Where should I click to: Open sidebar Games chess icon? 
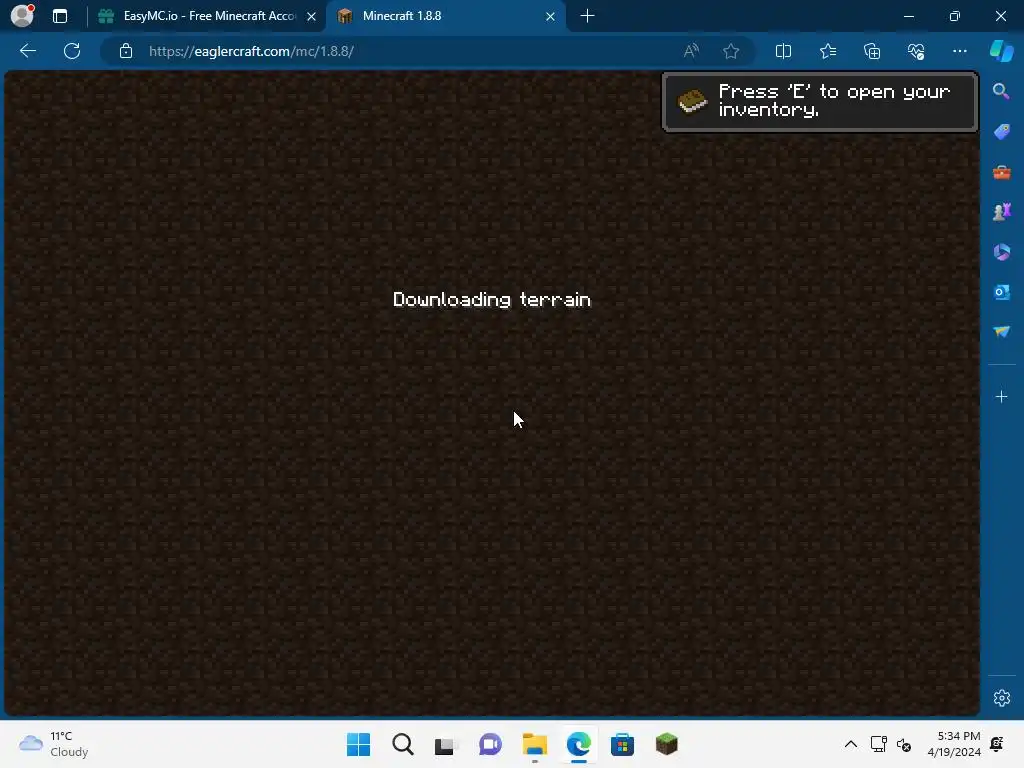(1001, 212)
